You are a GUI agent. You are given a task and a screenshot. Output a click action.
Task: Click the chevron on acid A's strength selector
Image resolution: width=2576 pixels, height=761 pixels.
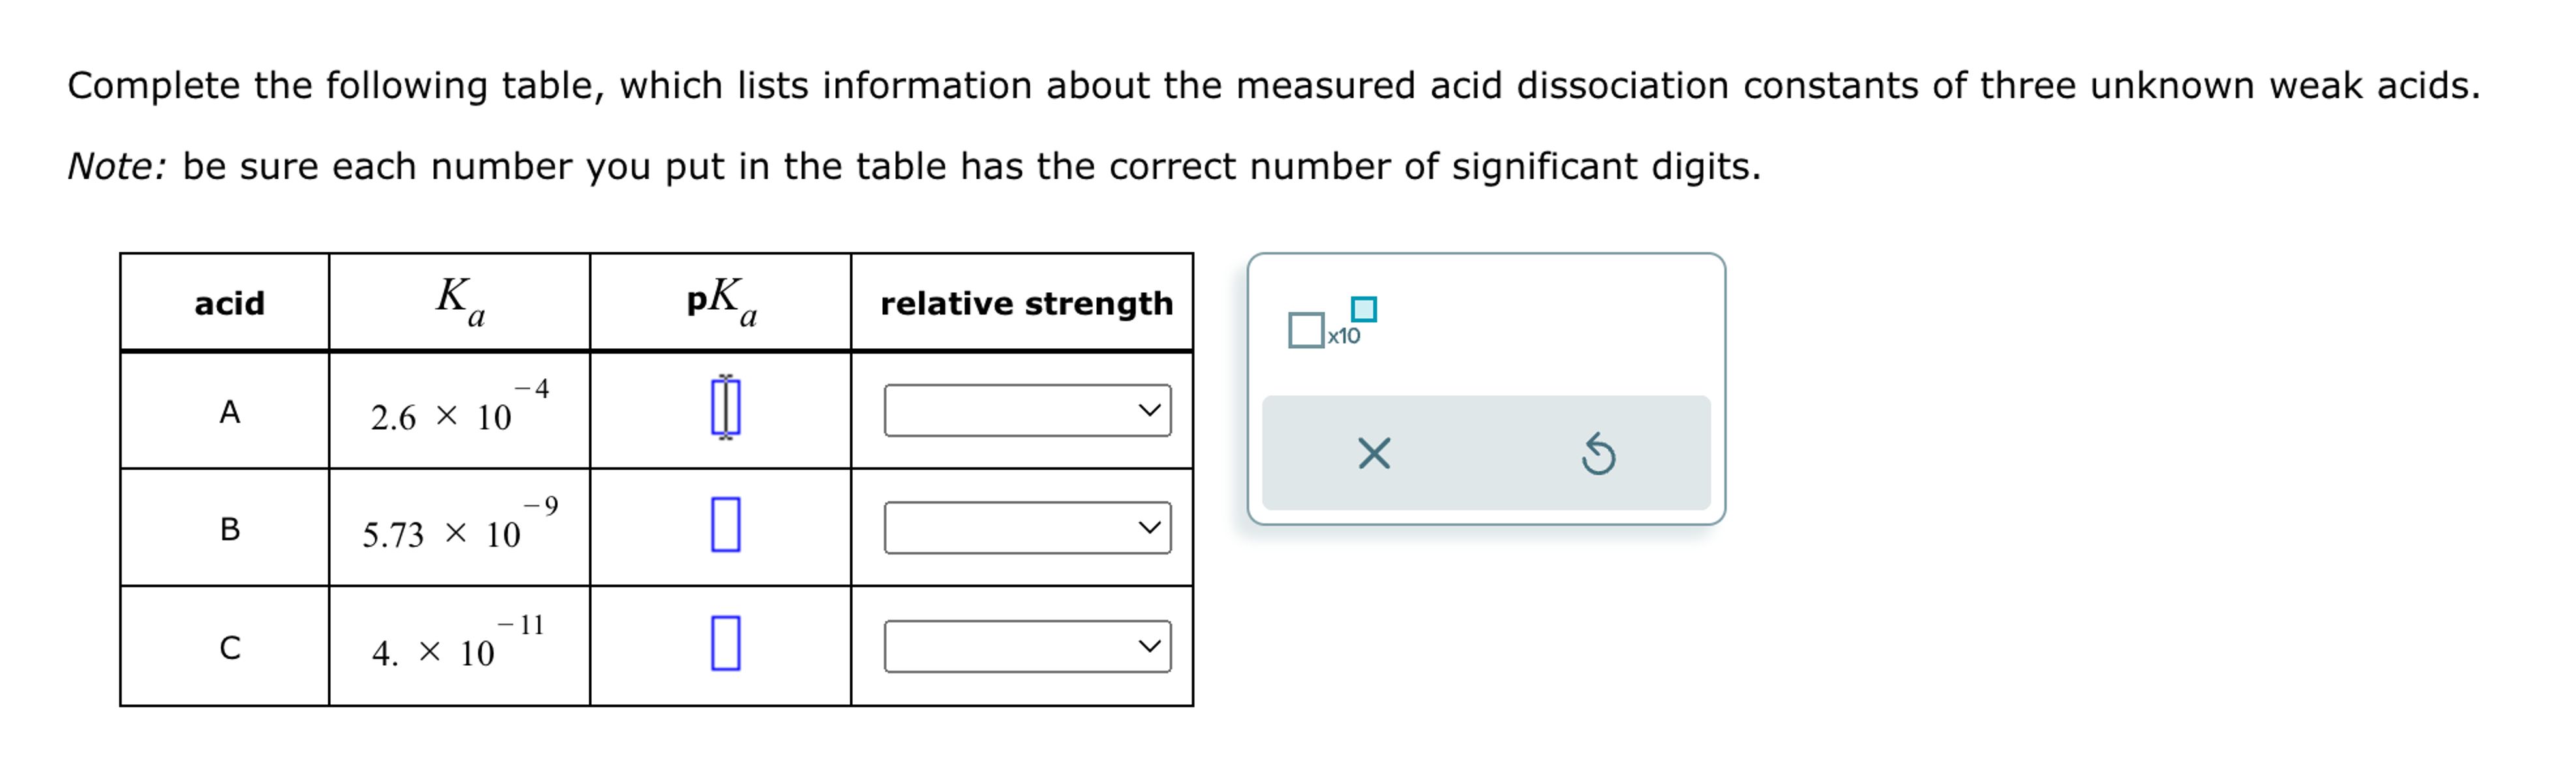point(1150,408)
